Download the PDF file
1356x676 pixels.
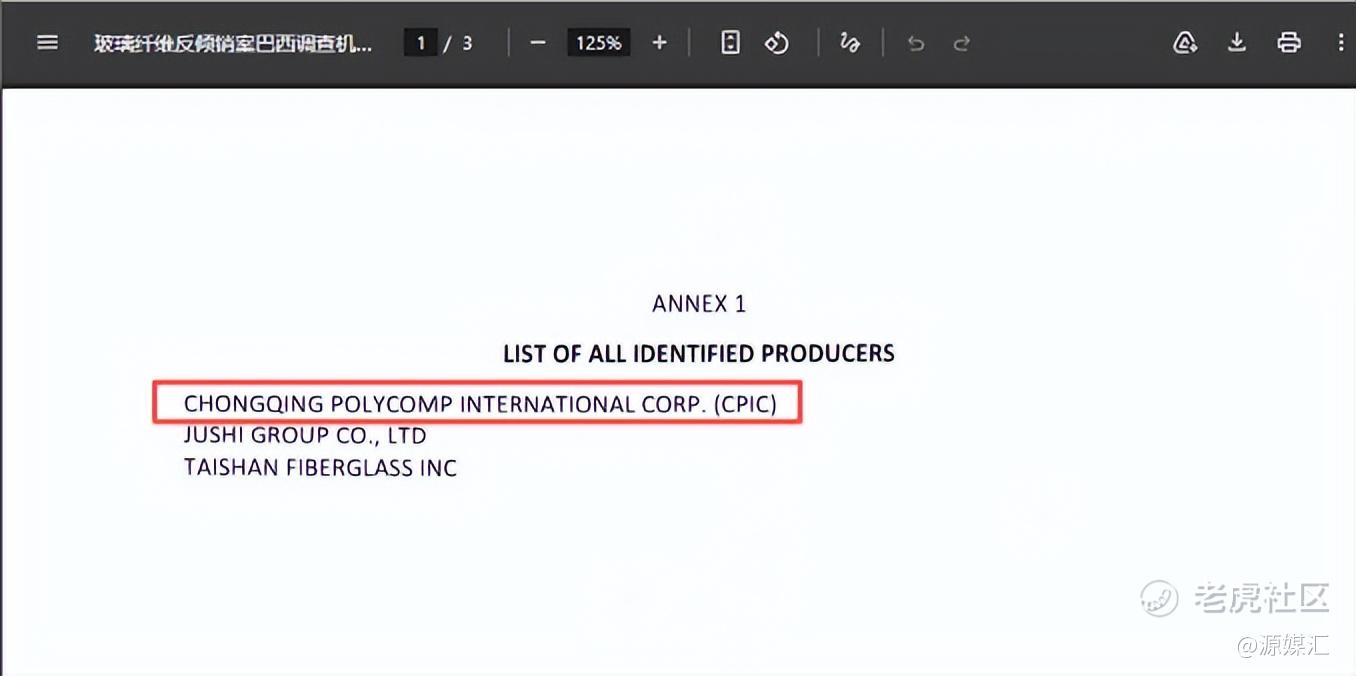pyautogui.click(x=1237, y=43)
